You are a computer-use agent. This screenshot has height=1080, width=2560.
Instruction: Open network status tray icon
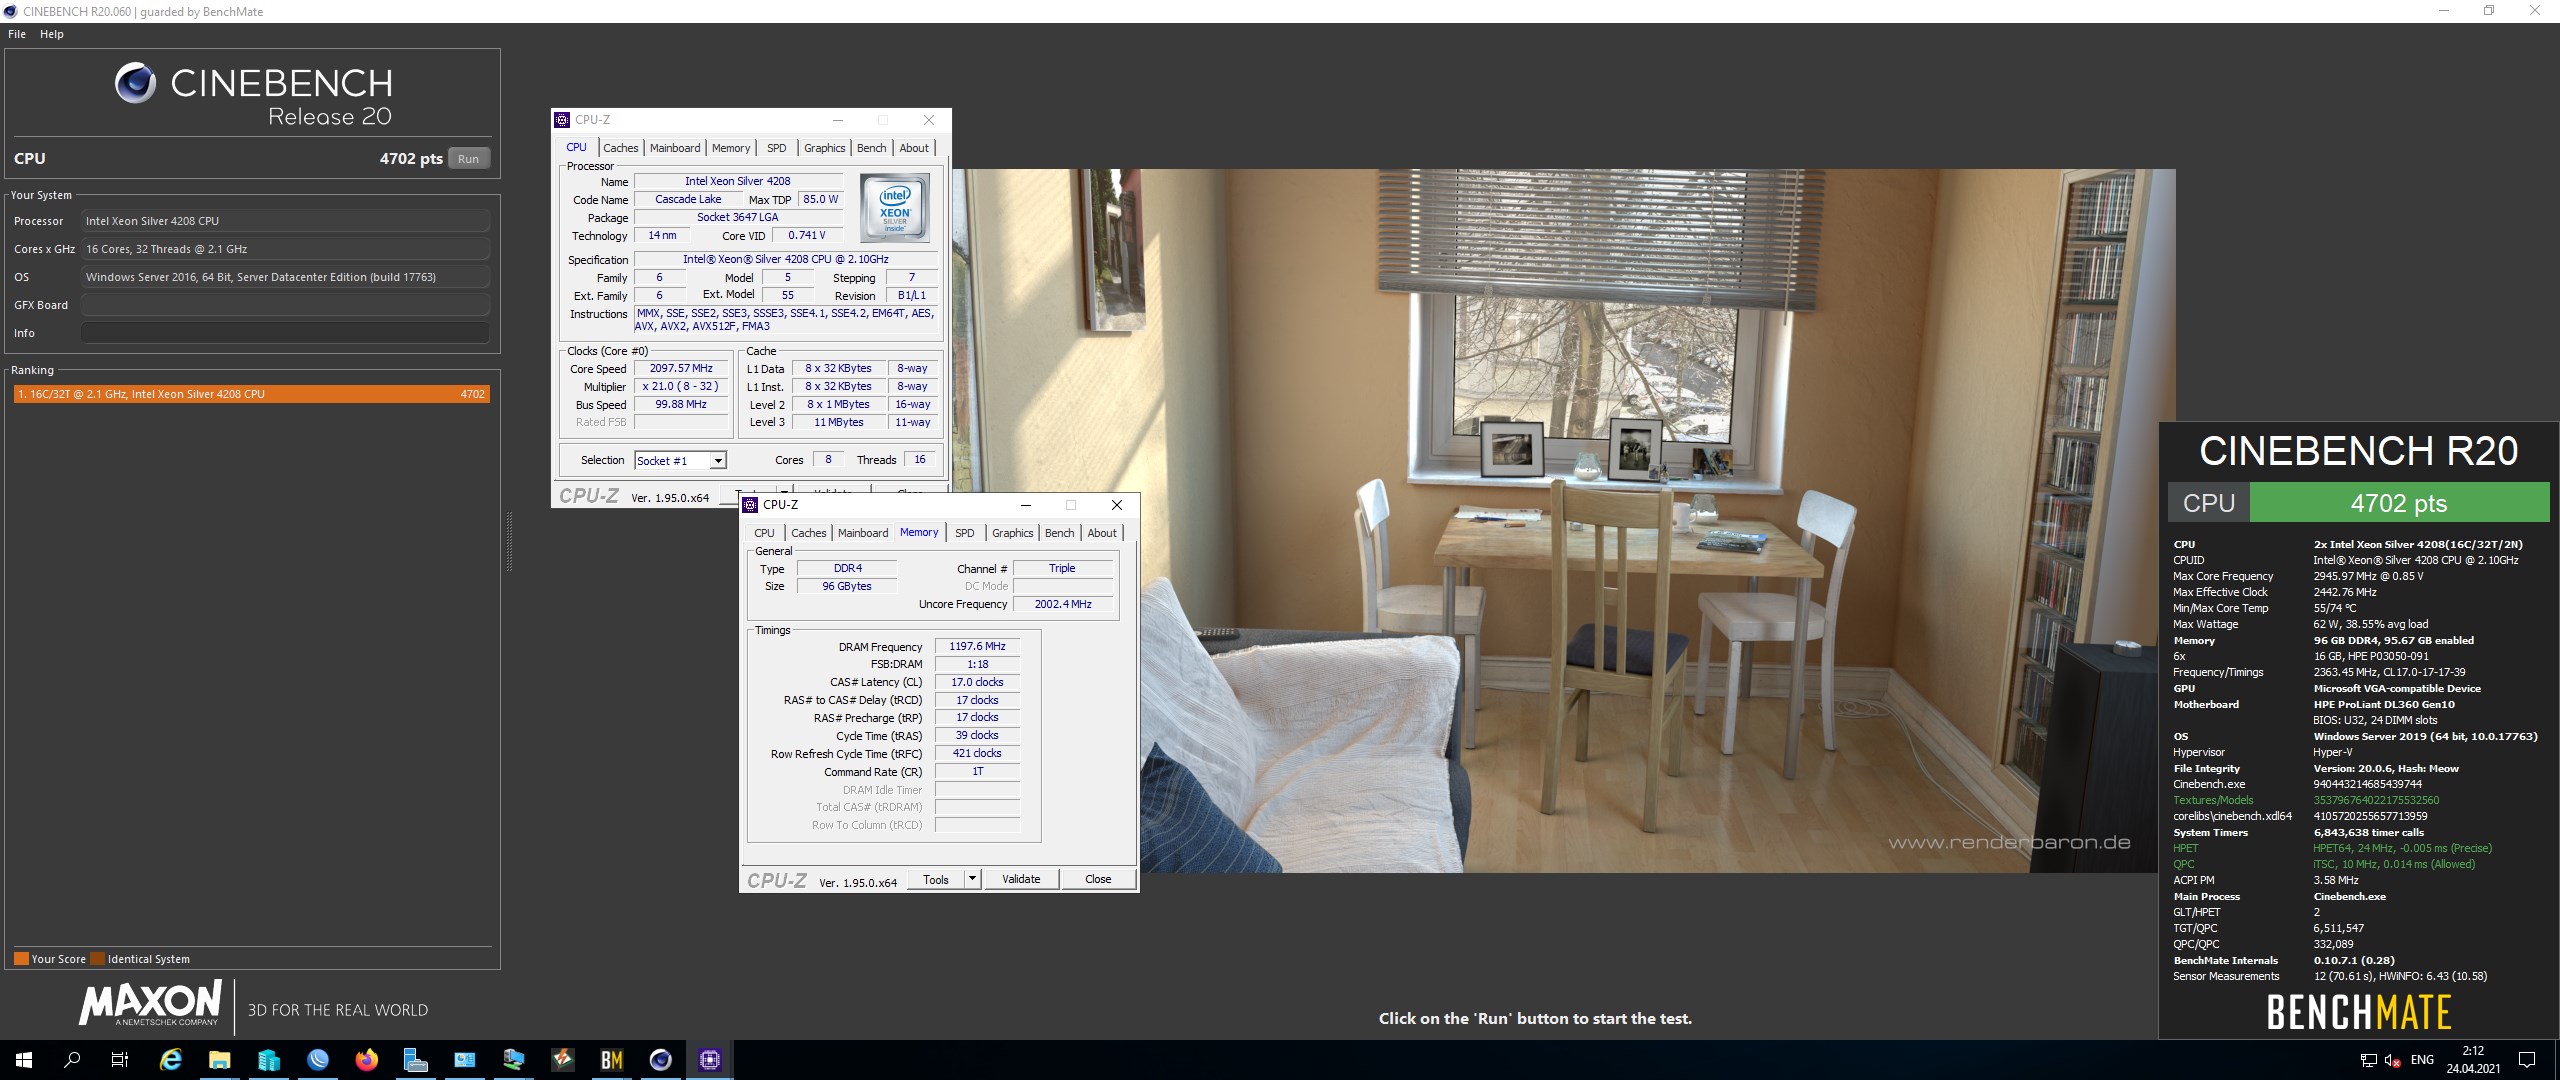point(2368,1060)
